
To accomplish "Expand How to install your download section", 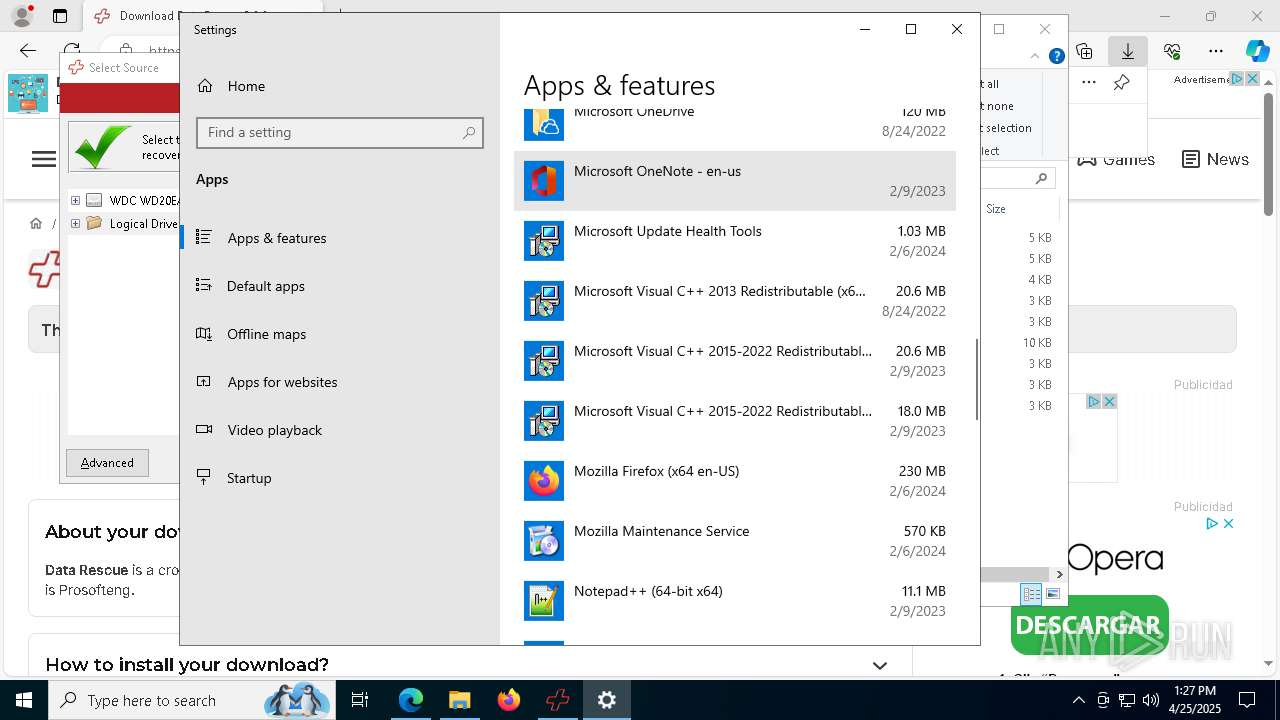I will (880, 665).
